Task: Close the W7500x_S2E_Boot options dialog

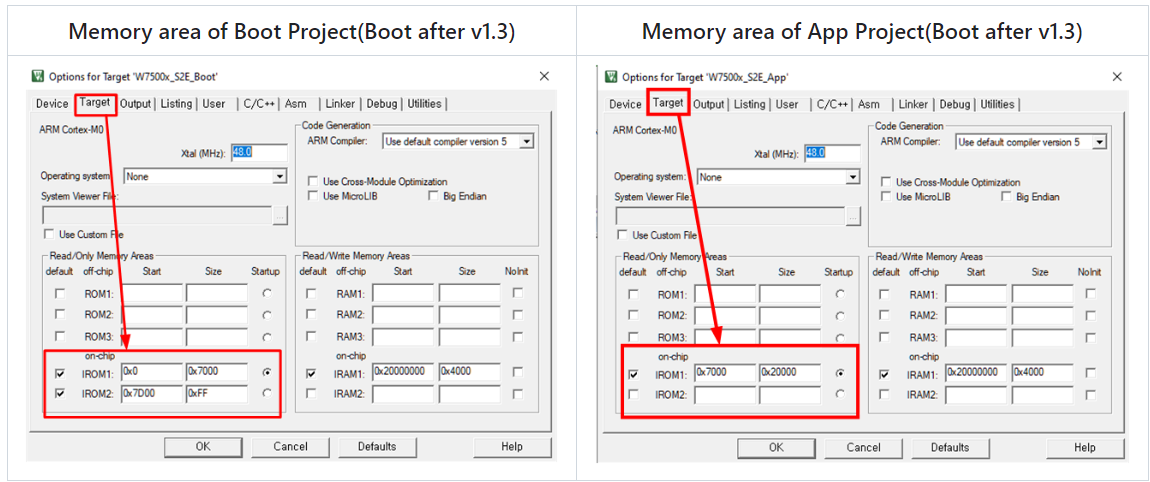Action: coord(543,76)
